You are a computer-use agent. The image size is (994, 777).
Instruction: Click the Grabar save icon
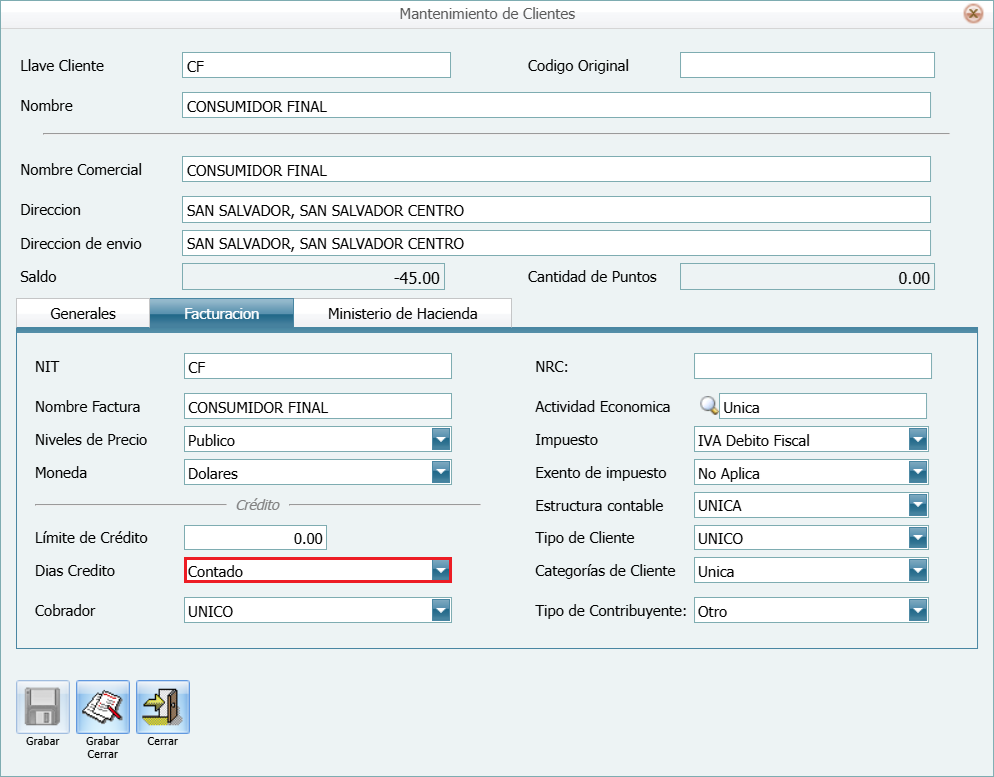[x=41, y=706]
